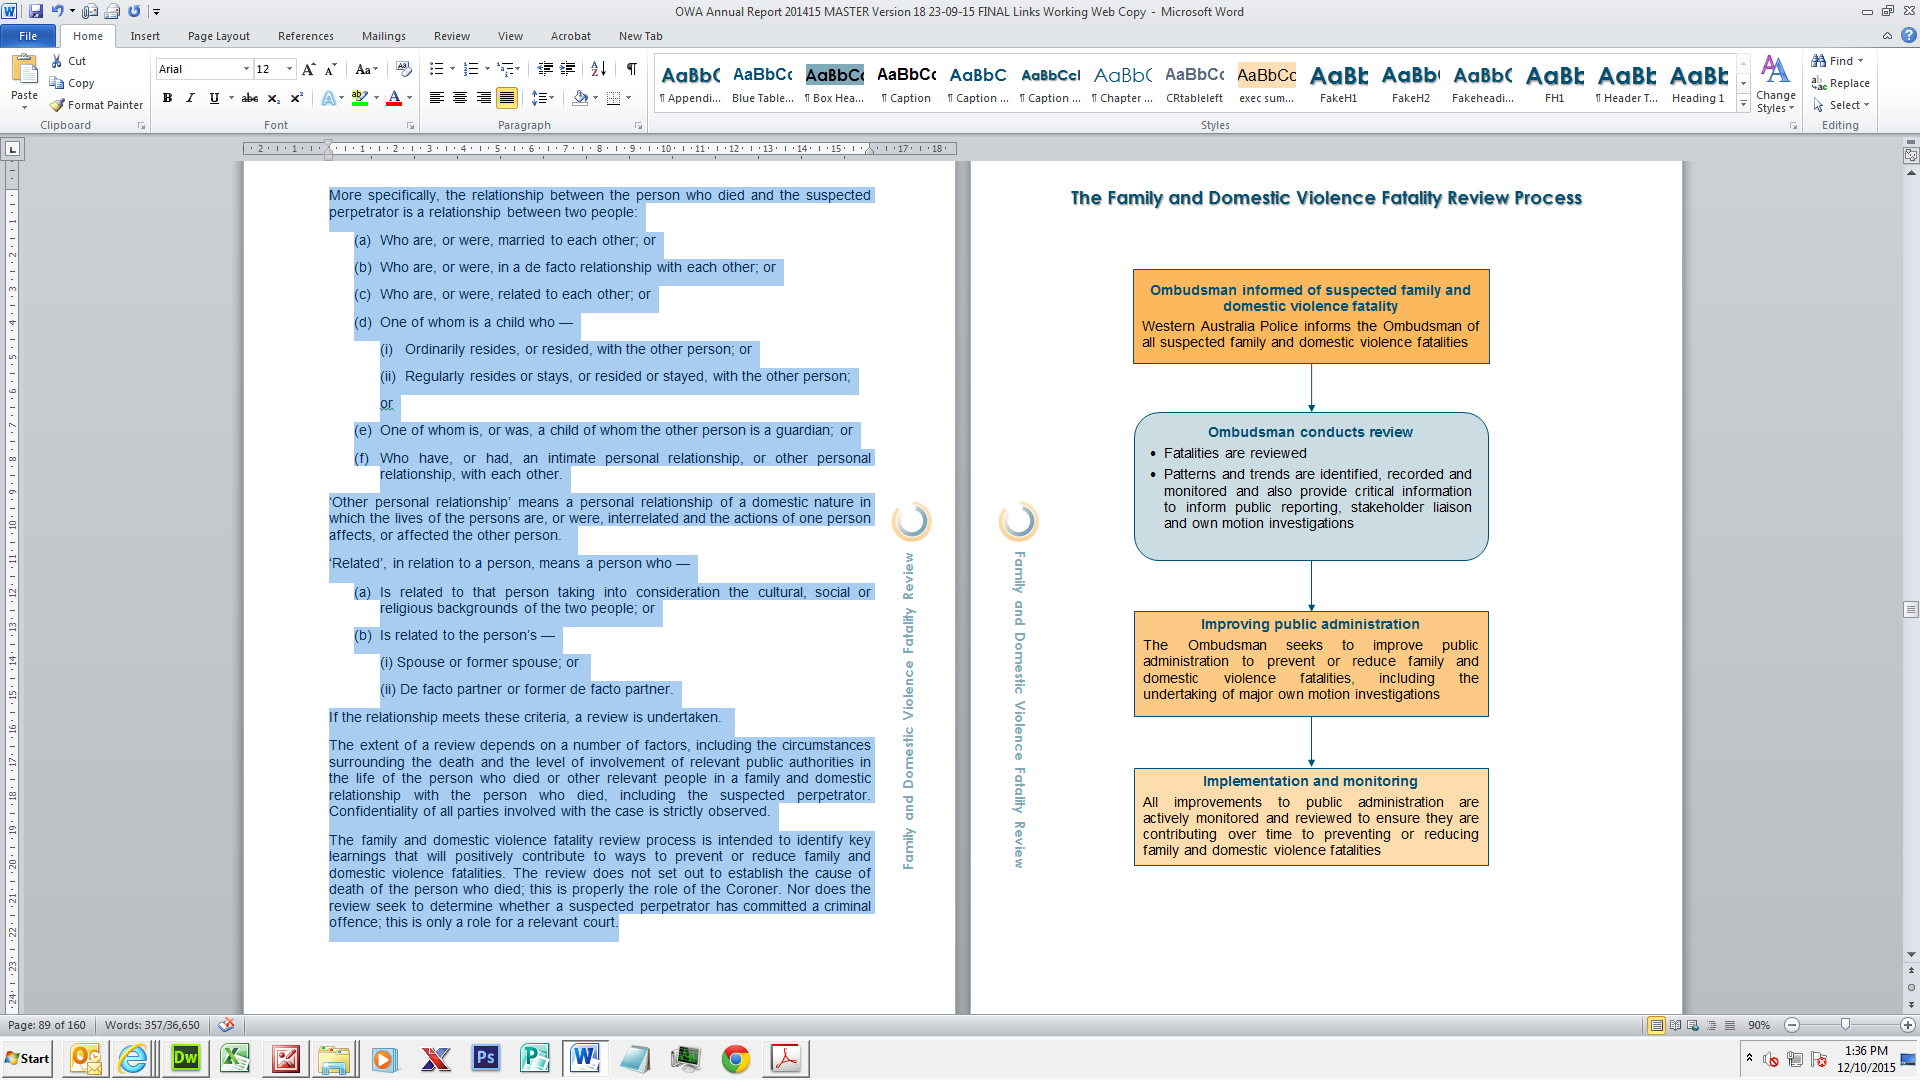Click the proofing errors icon in status bar
The width and height of the screenshot is (1920, 1080).
point(227,1025)
